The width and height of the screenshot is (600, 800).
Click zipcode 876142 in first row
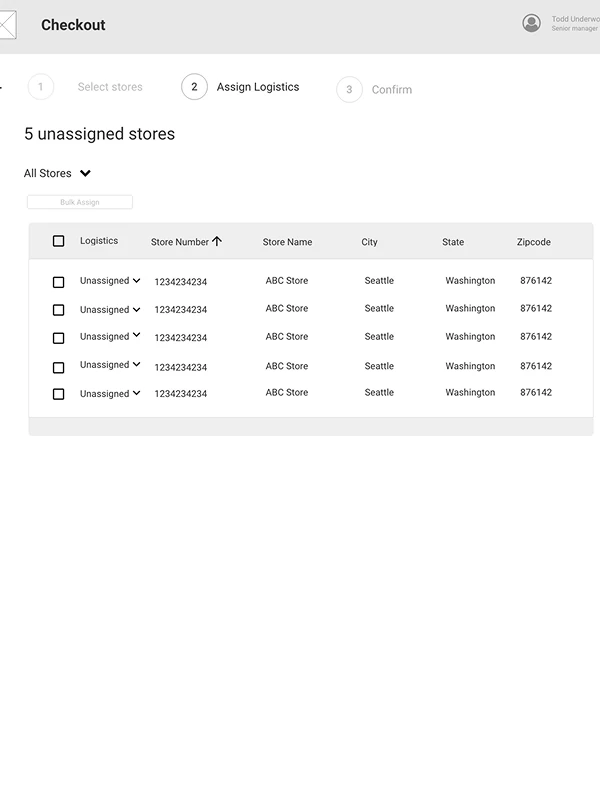coord(536,281)
